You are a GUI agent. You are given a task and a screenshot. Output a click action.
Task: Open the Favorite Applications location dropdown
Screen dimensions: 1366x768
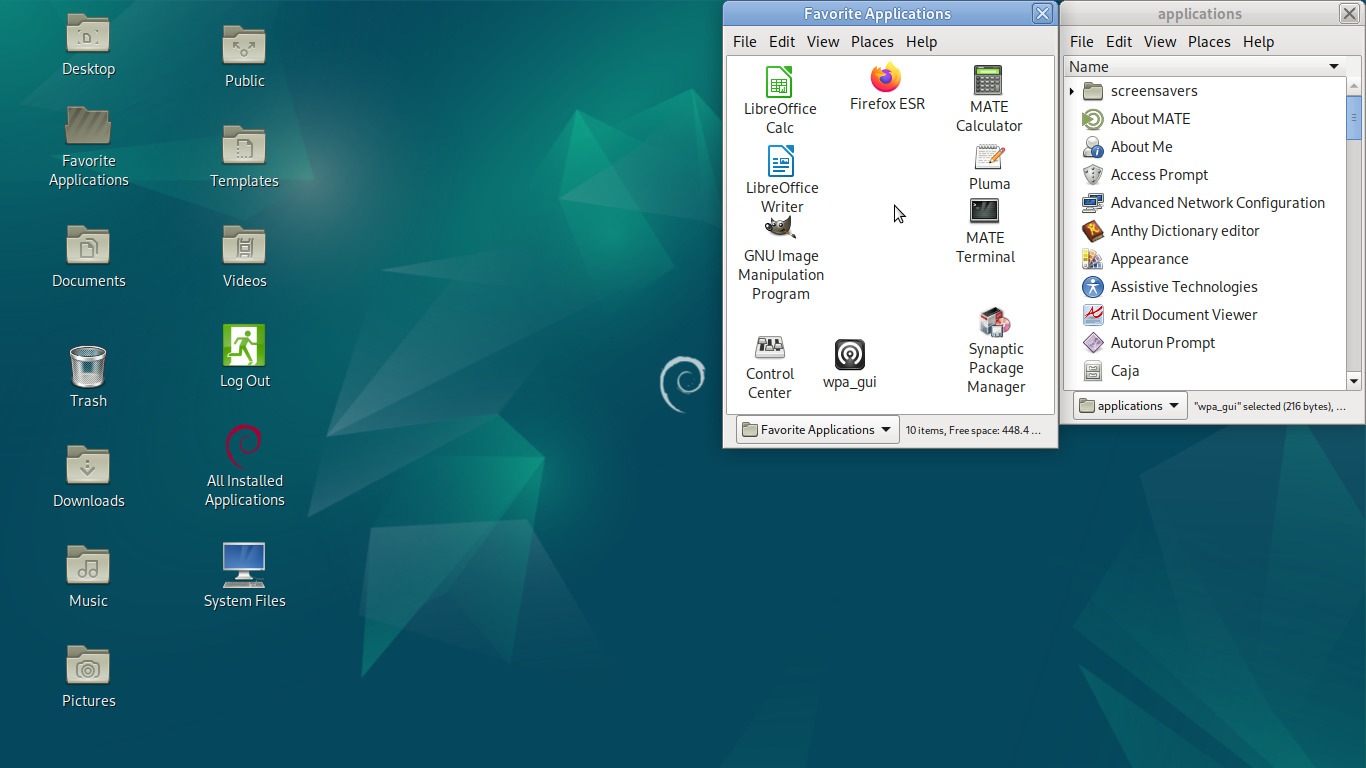[x=818, y=430]
